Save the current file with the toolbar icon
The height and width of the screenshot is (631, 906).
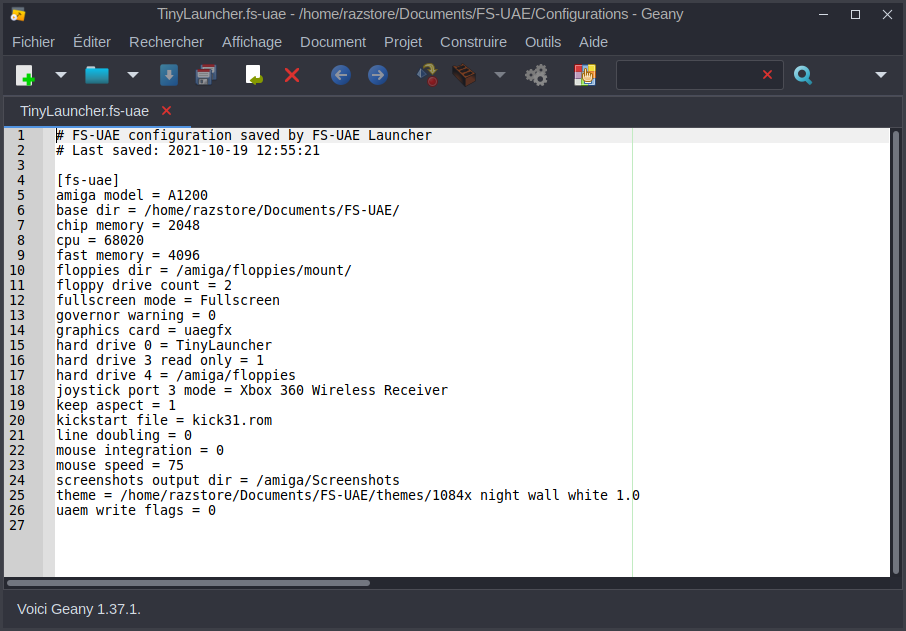pyautogui.click(x=169, y=75)
